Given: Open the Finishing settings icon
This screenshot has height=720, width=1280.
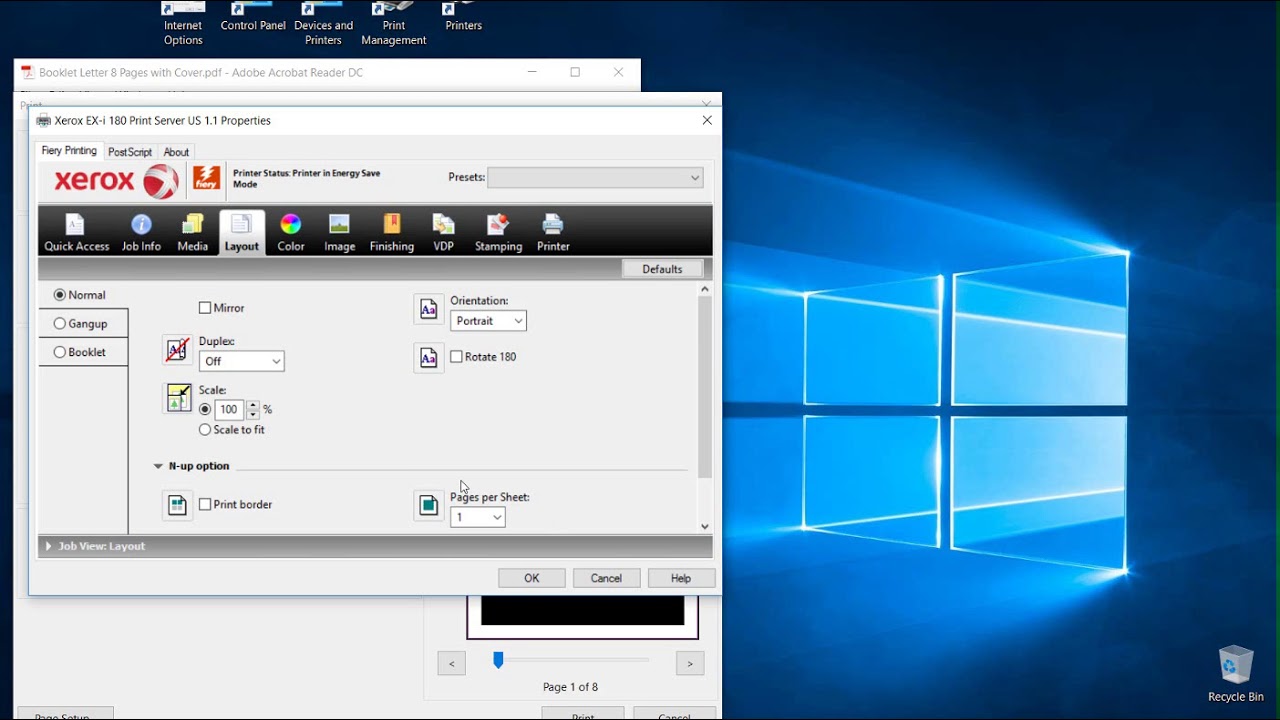Looking at the screenshot, I should [x=392, y=232].
